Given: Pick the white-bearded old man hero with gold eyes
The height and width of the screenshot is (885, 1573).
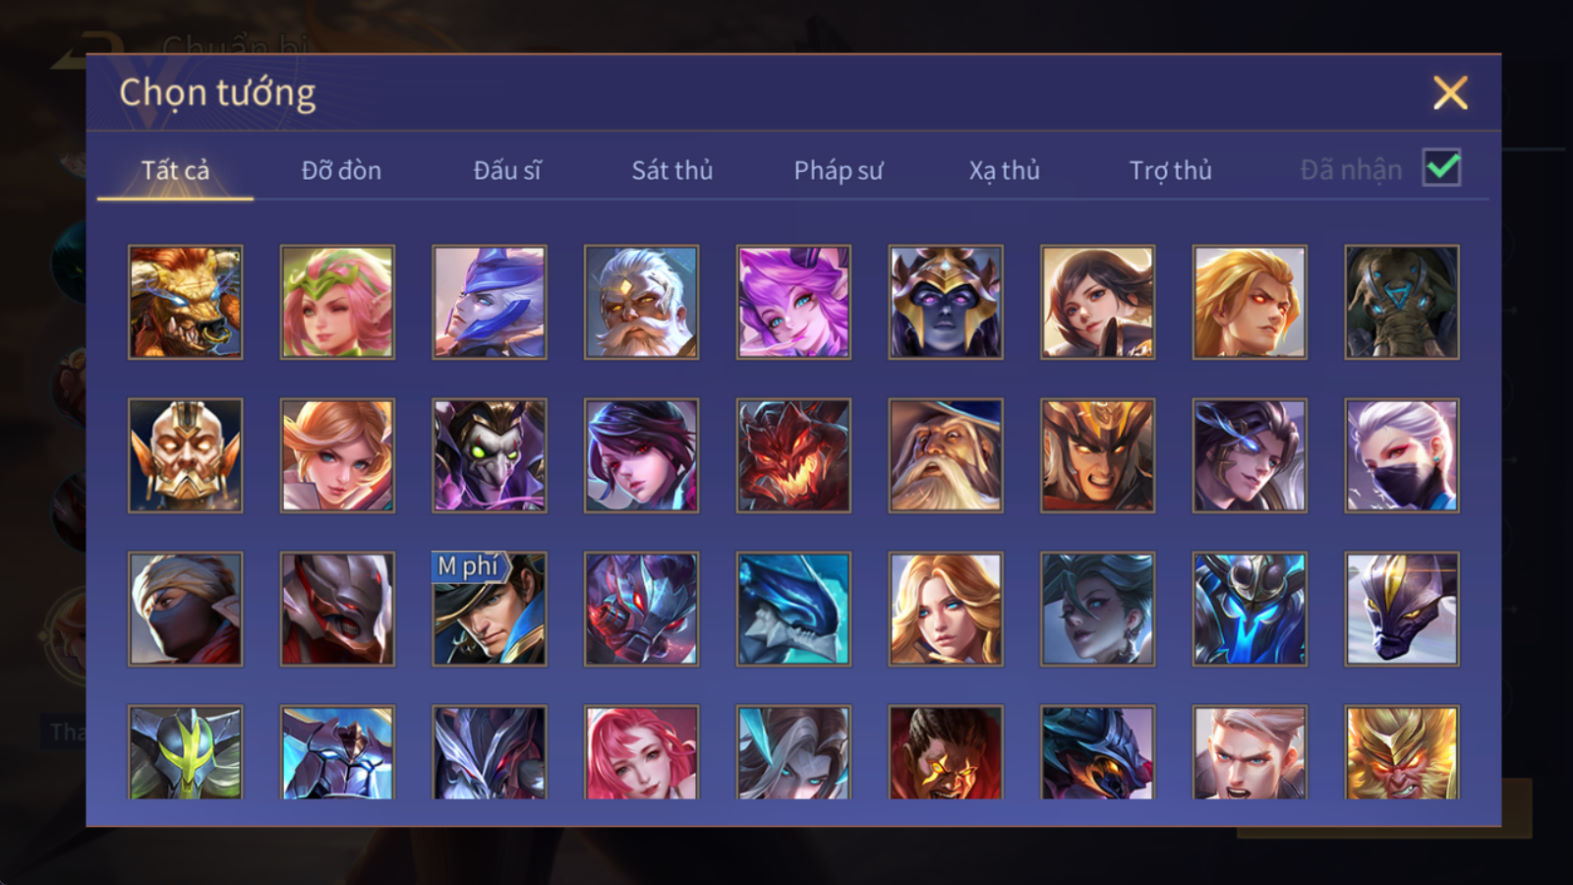Looking at the screenshot, I should click(x=641, y=302).
